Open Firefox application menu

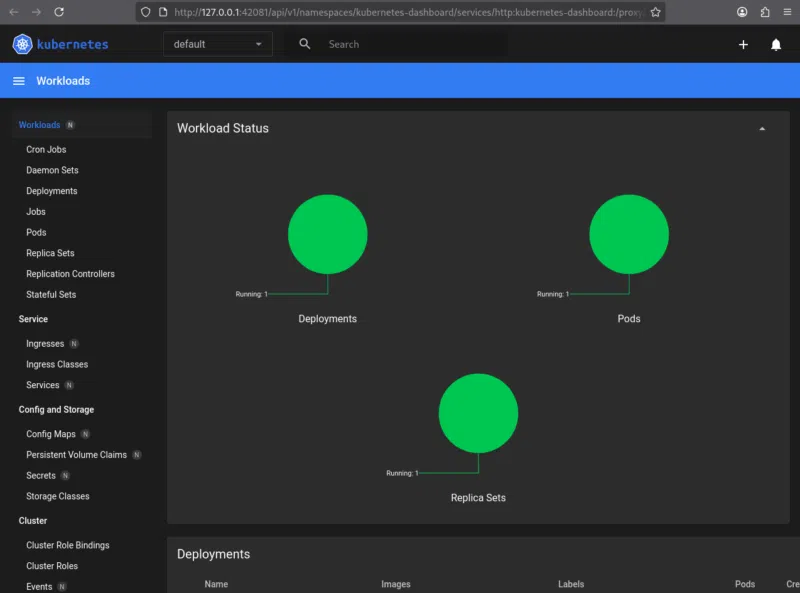[787, 12]
